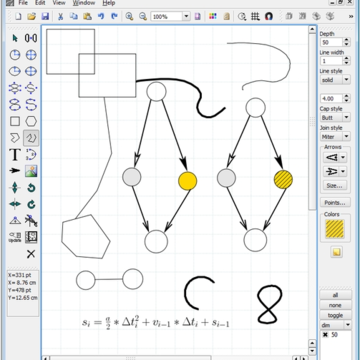Select the closed approximated spline tool
The width and height of the screenshot is (360, 360).
(x=15, y=88)
